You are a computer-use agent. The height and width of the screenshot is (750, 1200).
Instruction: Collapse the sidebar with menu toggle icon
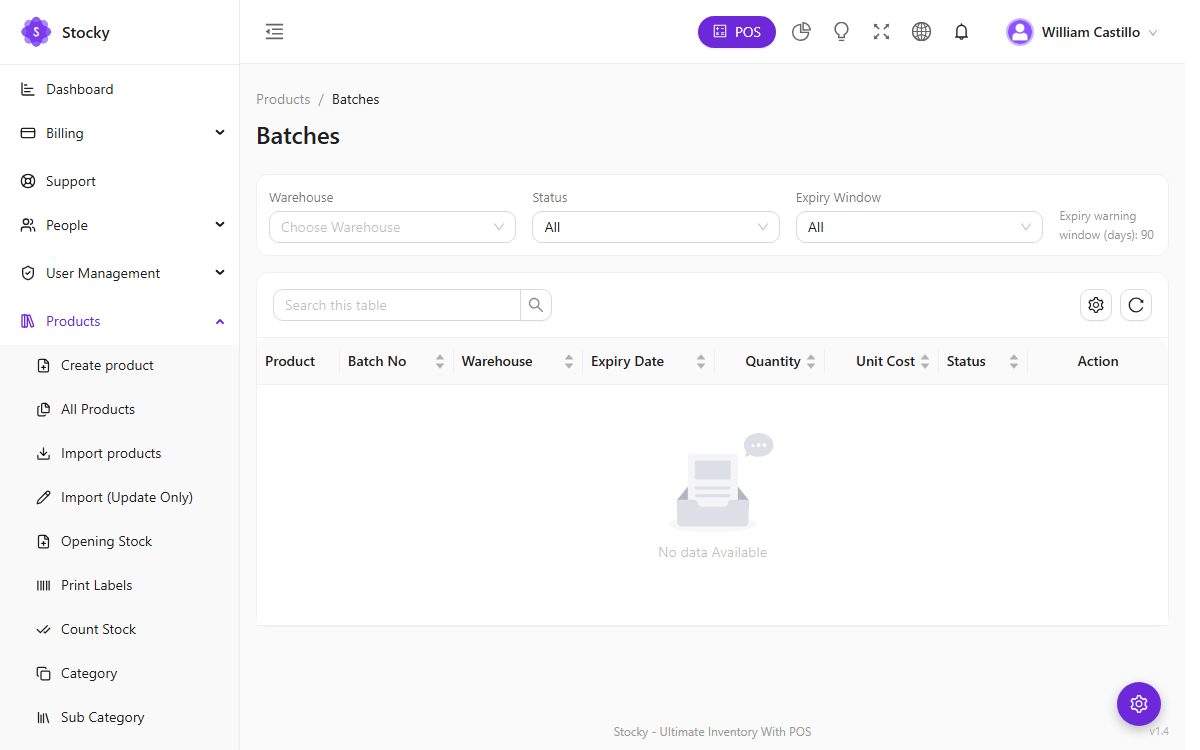(x=274, y=32)
